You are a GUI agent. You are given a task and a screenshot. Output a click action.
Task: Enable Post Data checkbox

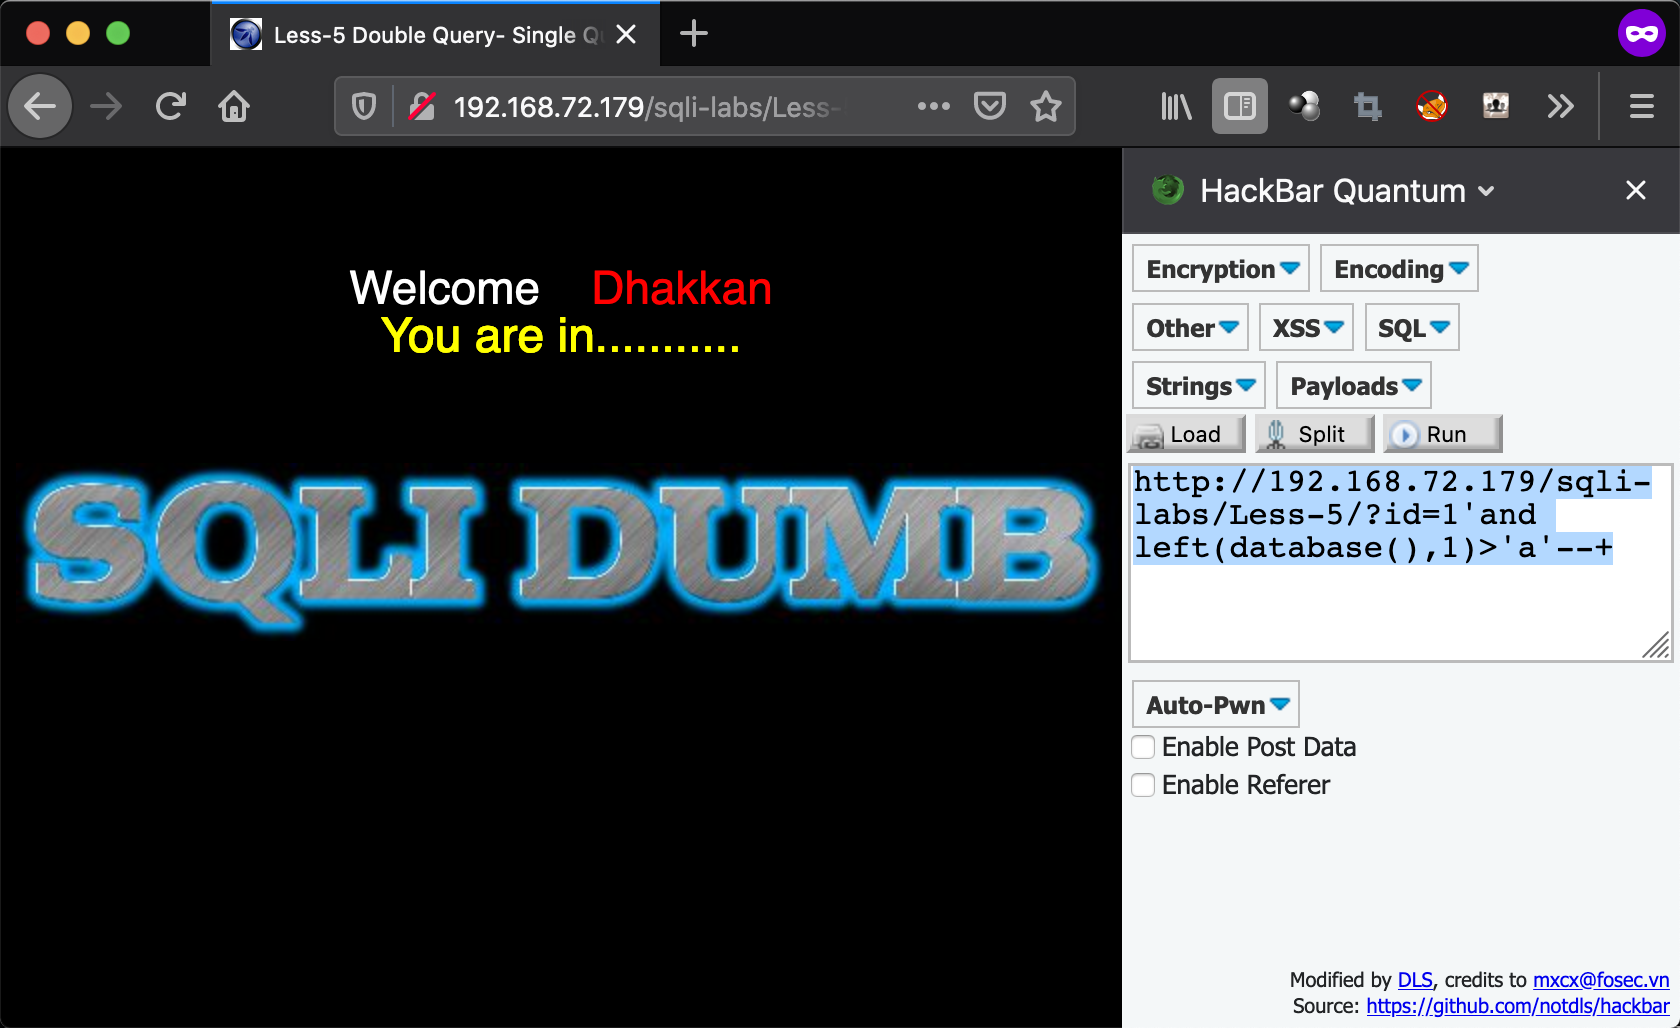[x=1143, y=747]
